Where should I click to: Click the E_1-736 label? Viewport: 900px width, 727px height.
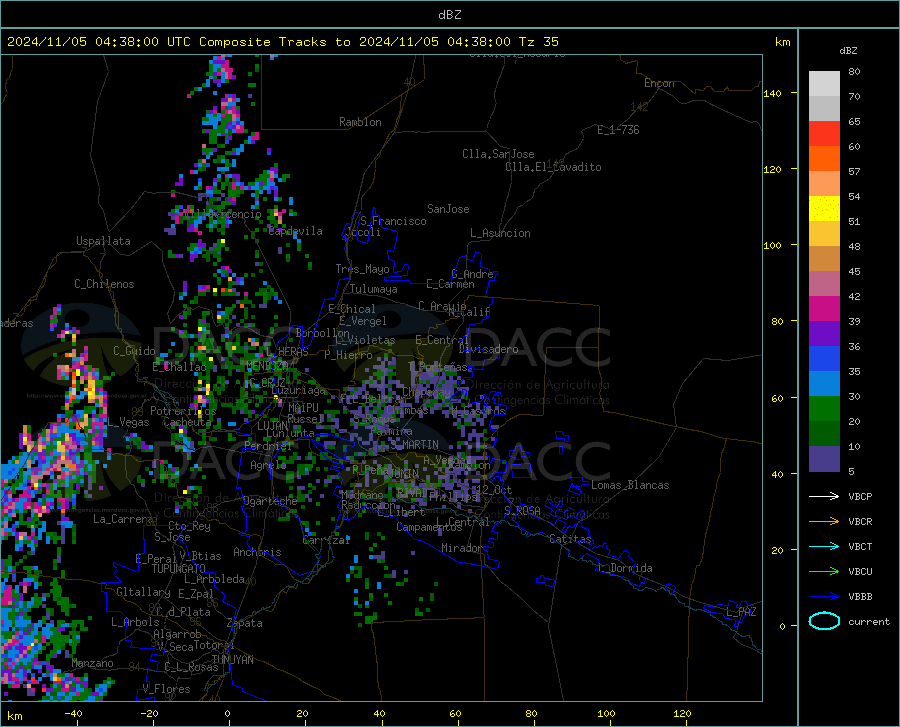pyautogui.click(x=618, y=130)
